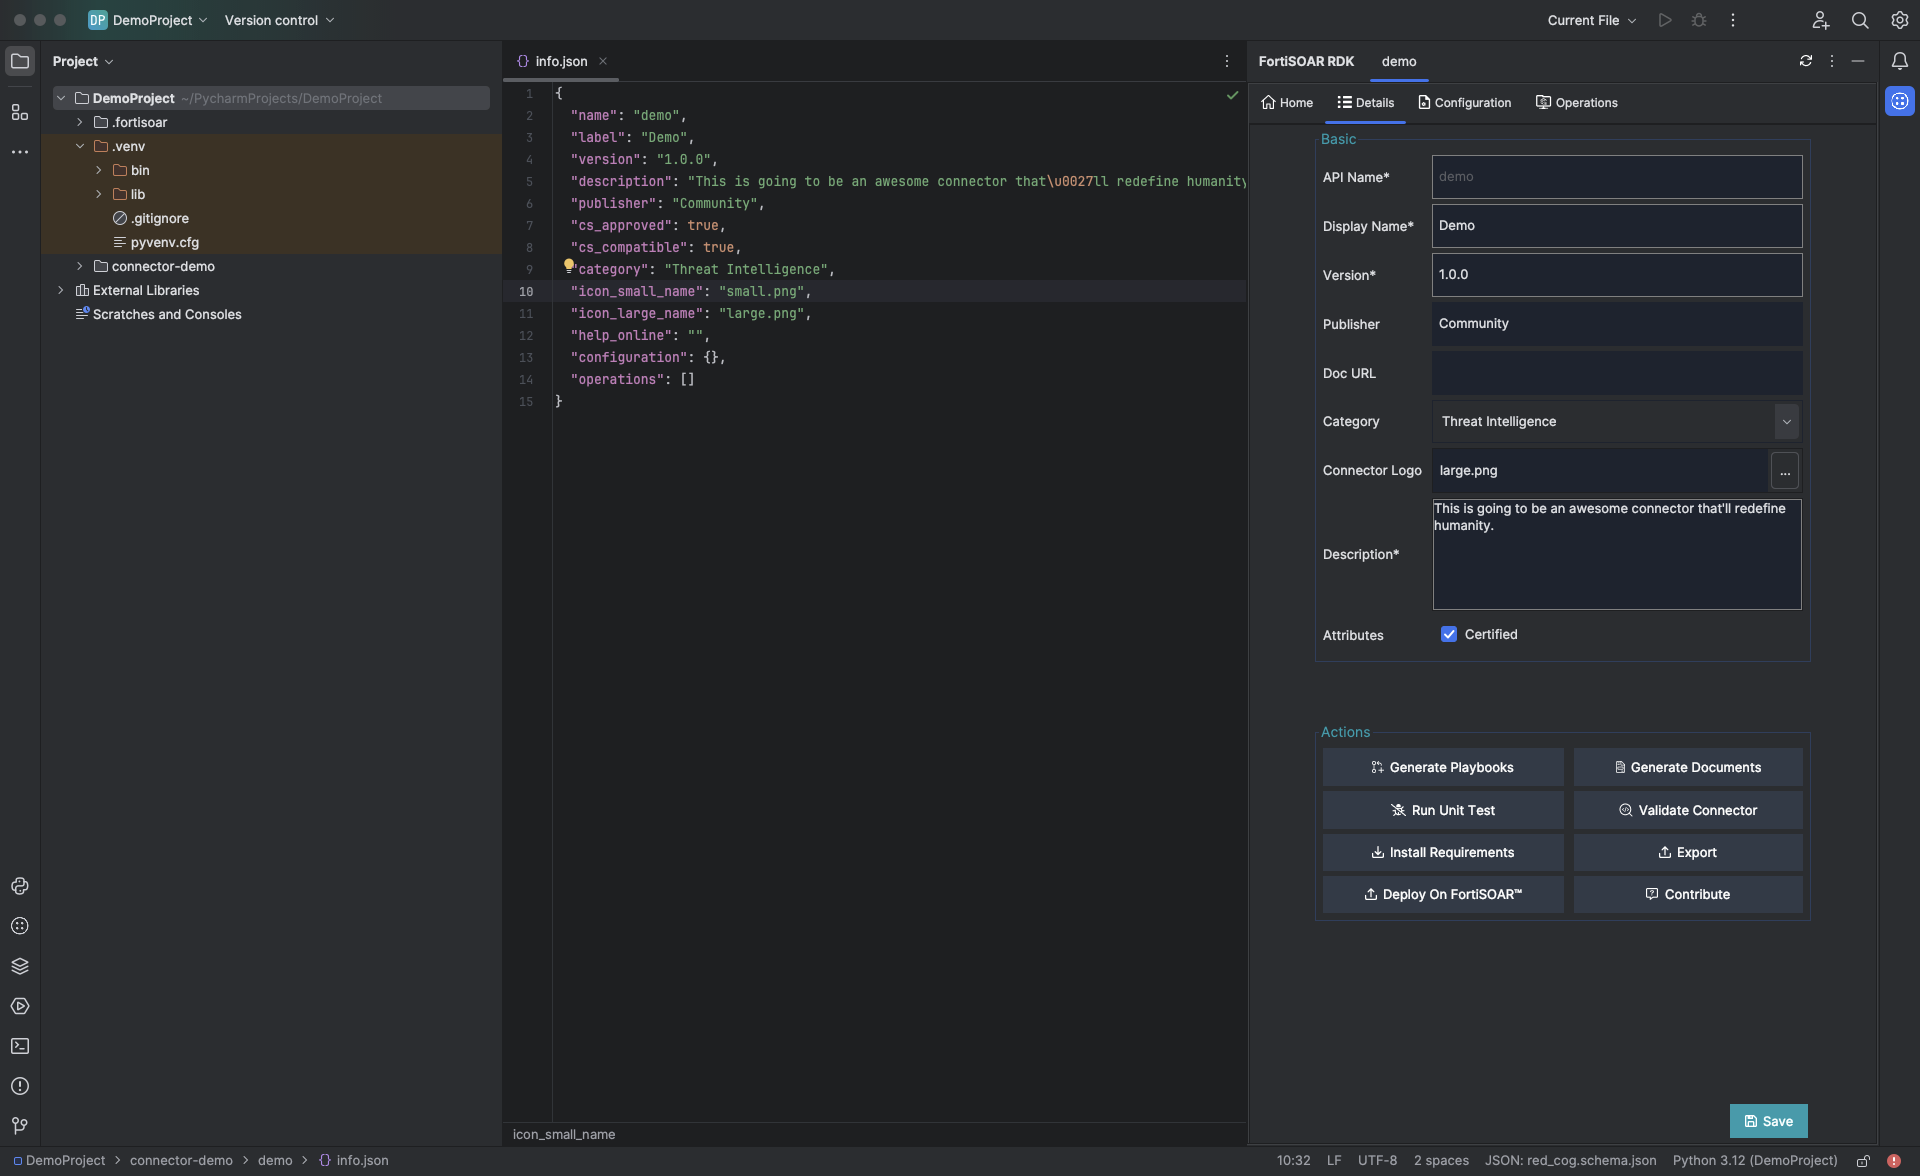The height and width of the screenshot is (1176, 1920).
Task: Open the notifications bell icon
Action: click(1899, 61)
